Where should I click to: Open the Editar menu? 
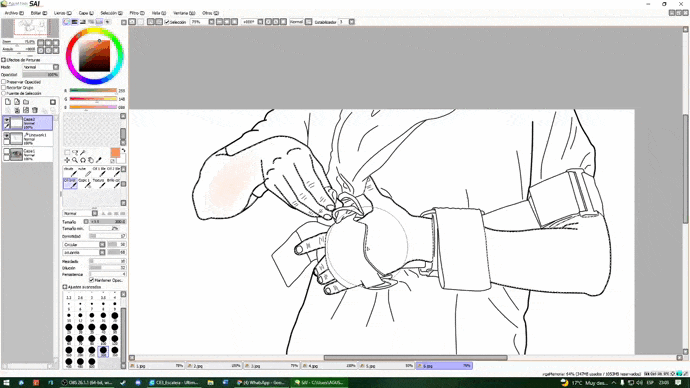pyautogui.click(x=39, y=13)
